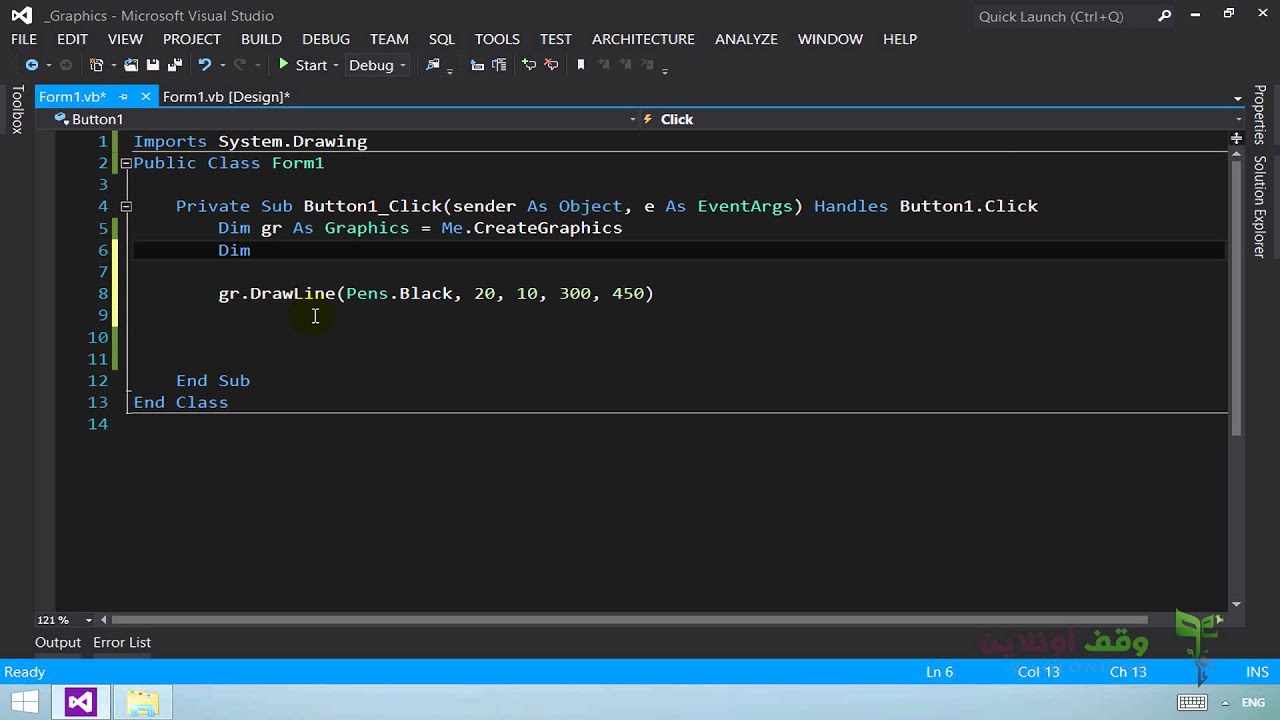Click the Find in Files toolbar icon
Viewport: 1280px width, 720px height.
pyautogui.click(x=433, y=65)
